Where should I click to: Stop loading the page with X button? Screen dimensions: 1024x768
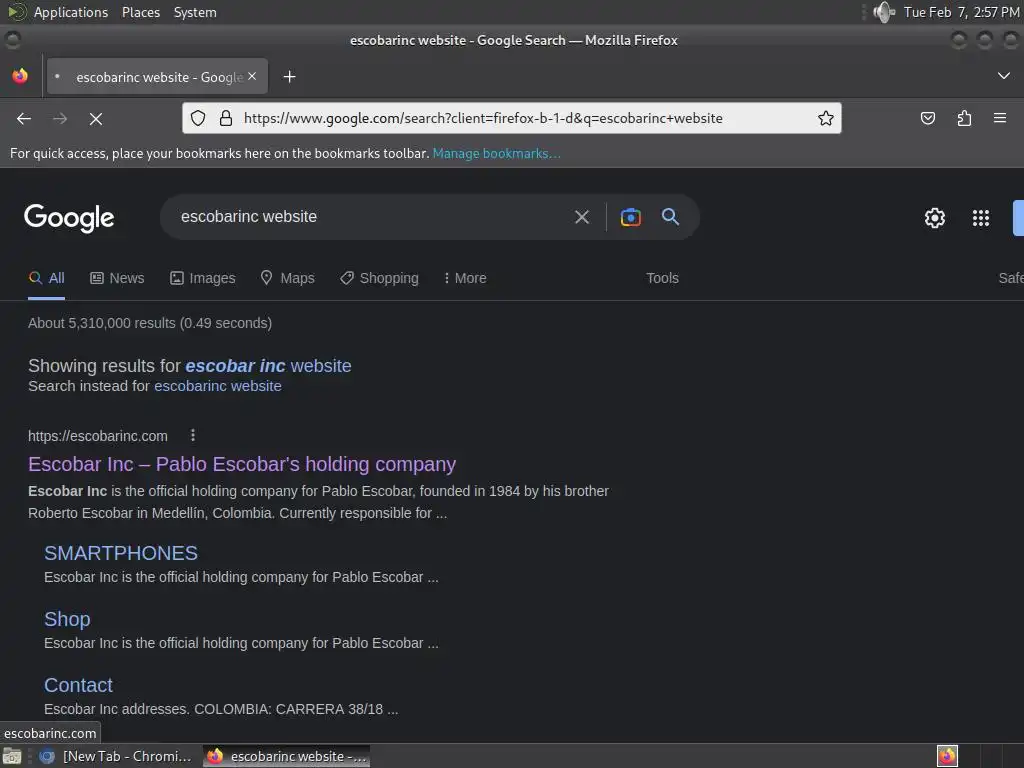[x=95, y=118]
